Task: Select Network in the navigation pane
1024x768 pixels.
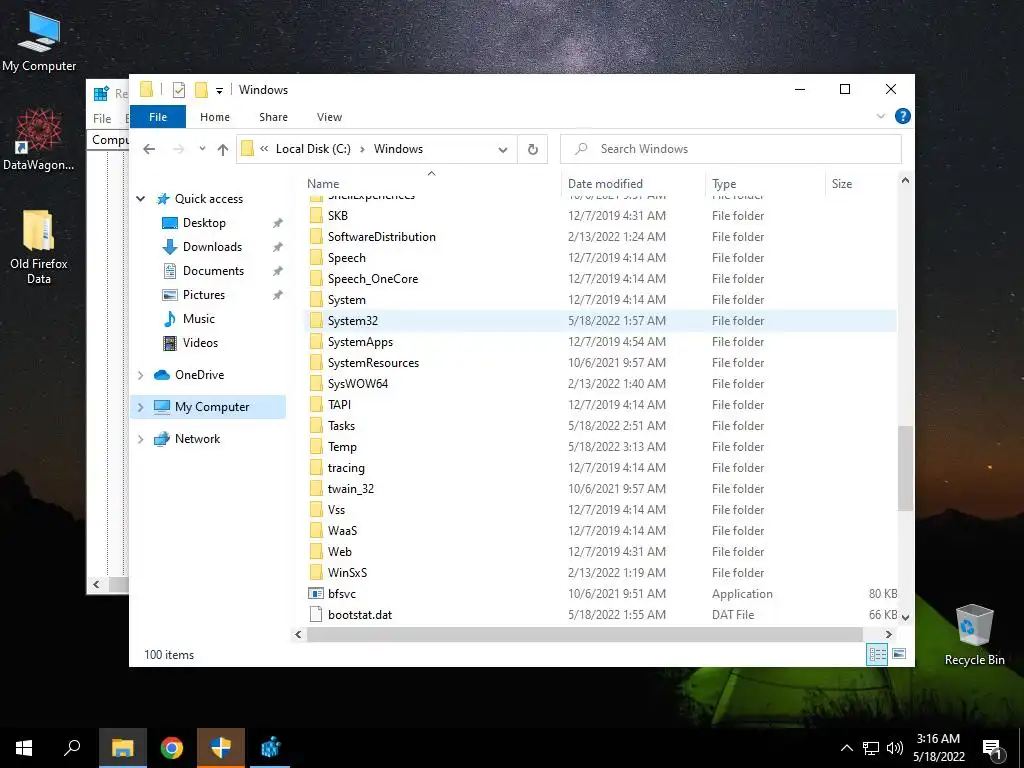Action: (x=197, y=439)
